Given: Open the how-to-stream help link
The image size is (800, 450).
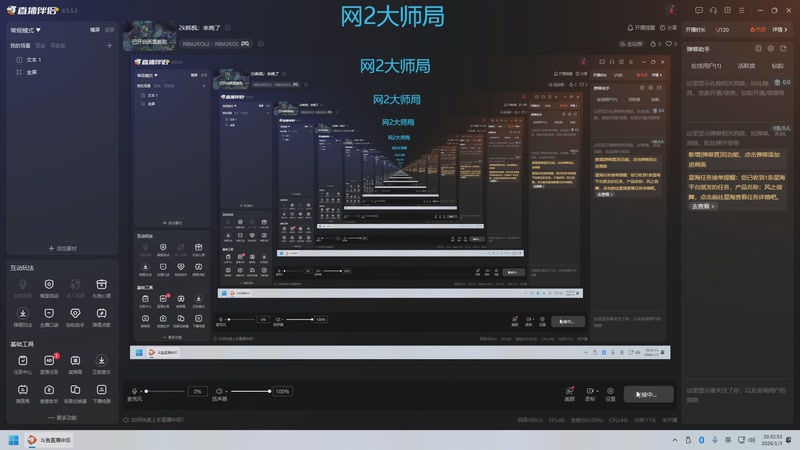Looking at the screenshot, I should click(x=154, y=420).
